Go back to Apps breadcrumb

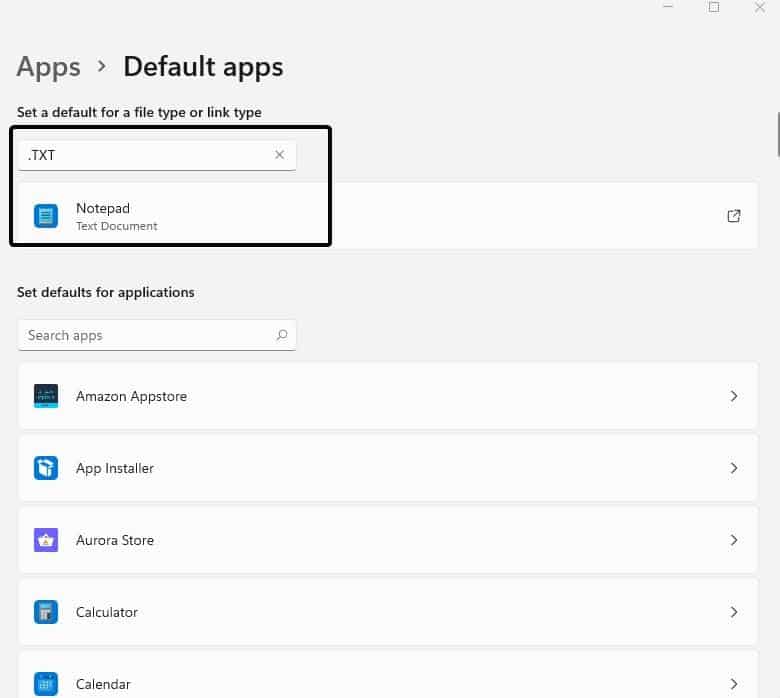click(x=48, y=67)
